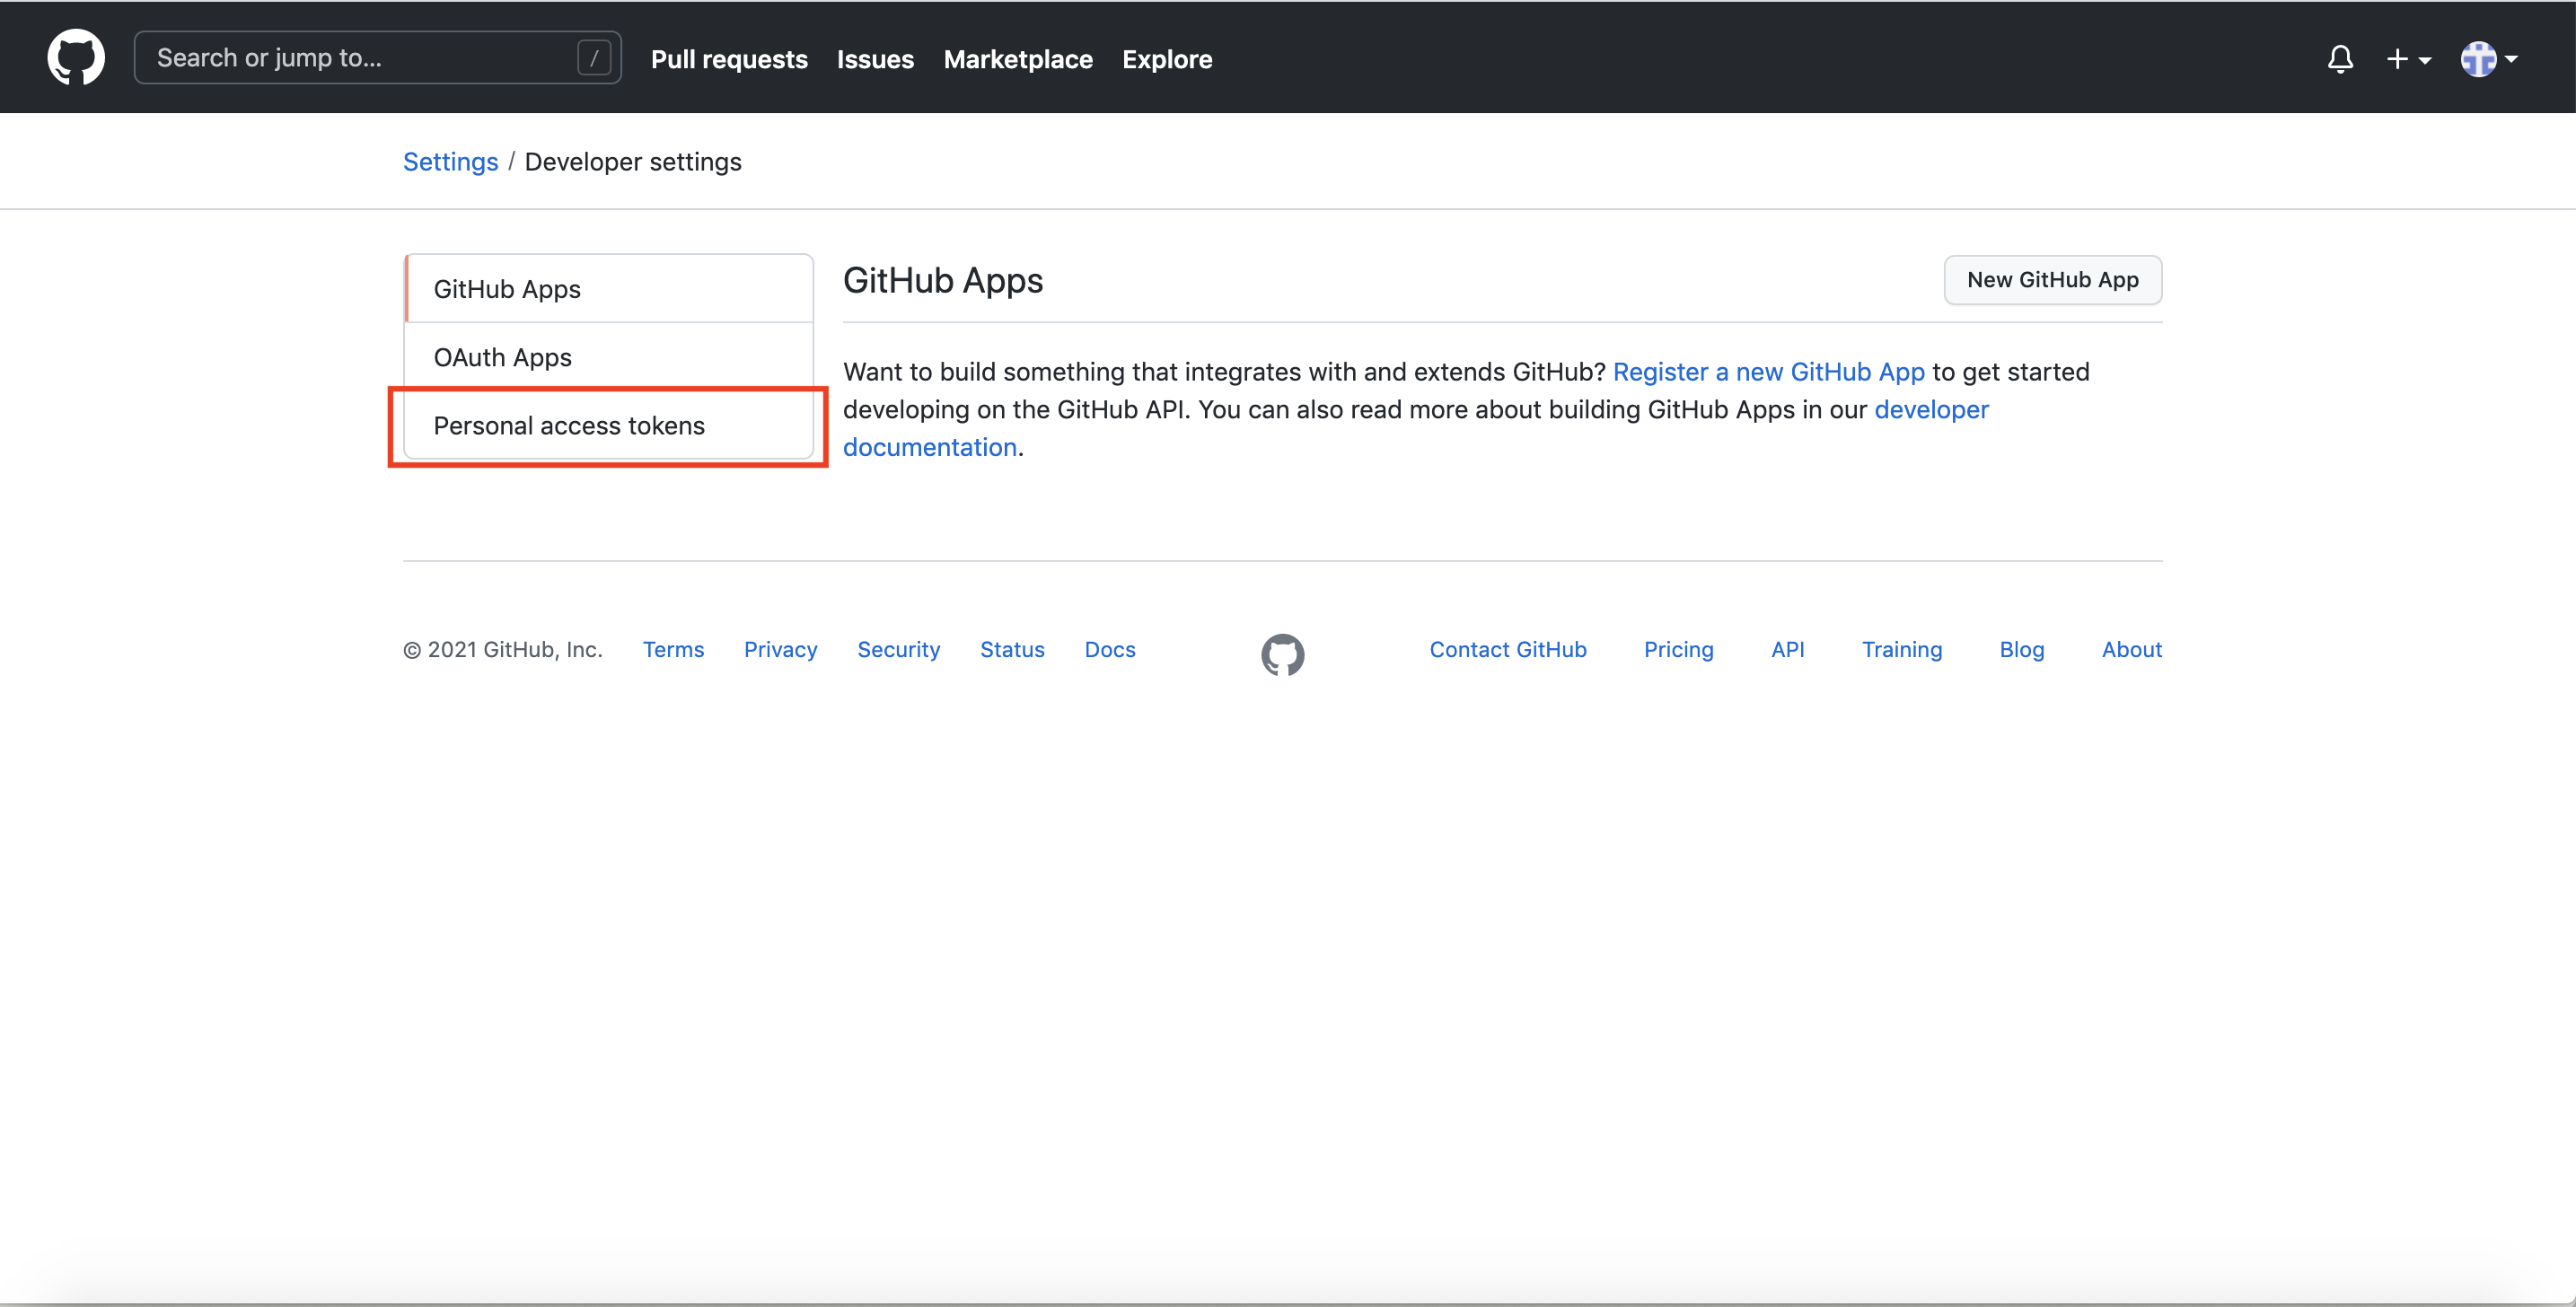The width and height of the screenshot is (2576, 1307).
Task: Open Issues from the top navigation
Action: [x=875, y=59]
